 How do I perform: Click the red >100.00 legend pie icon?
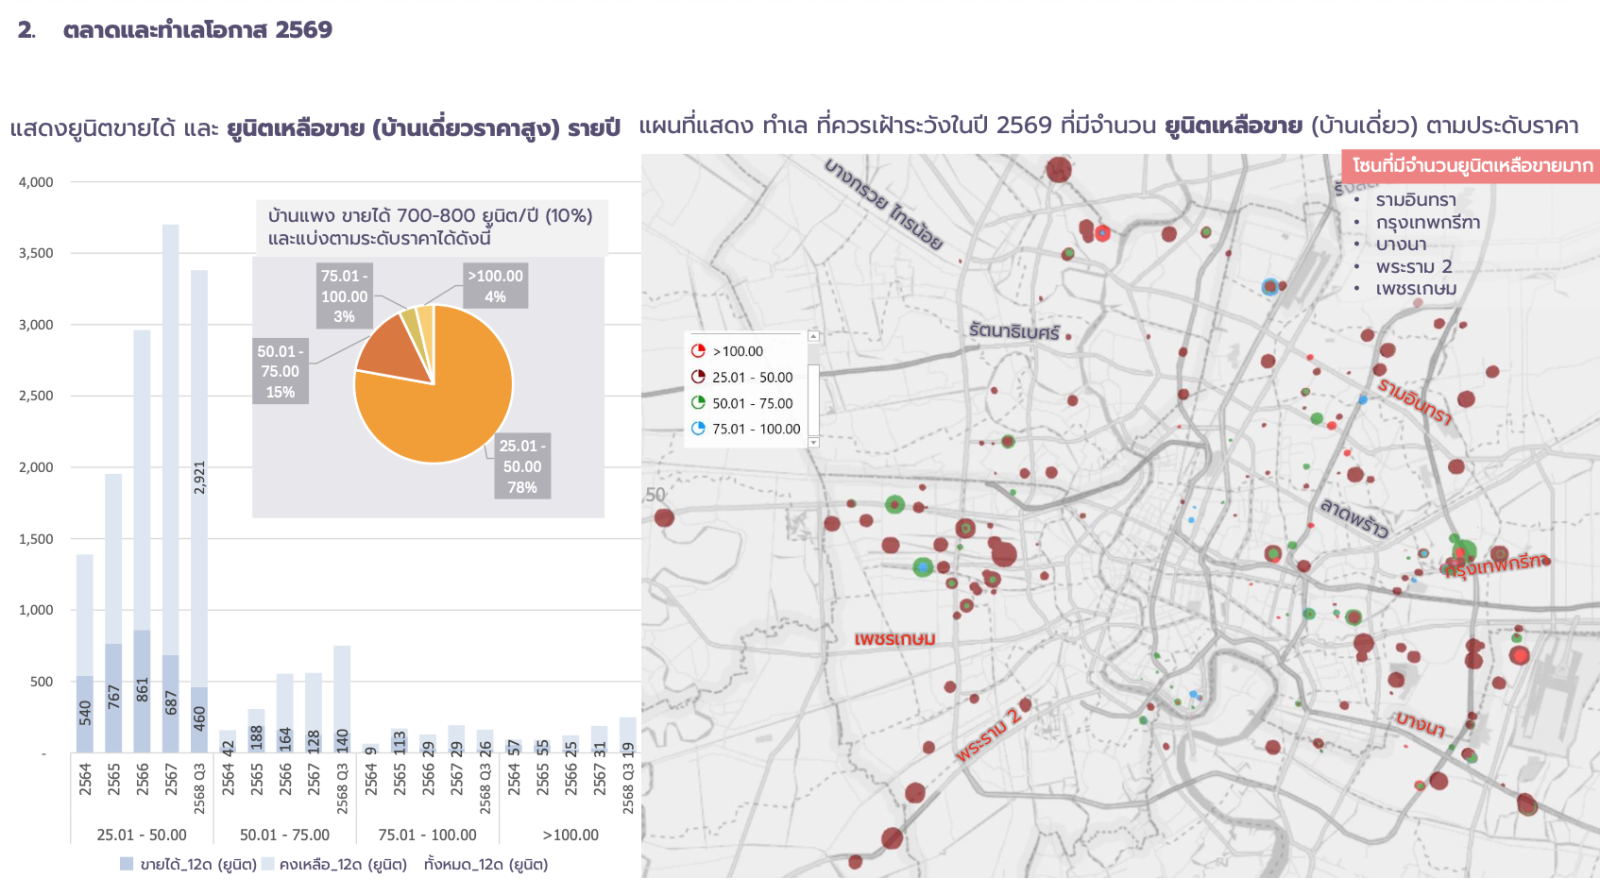point(698,351)
